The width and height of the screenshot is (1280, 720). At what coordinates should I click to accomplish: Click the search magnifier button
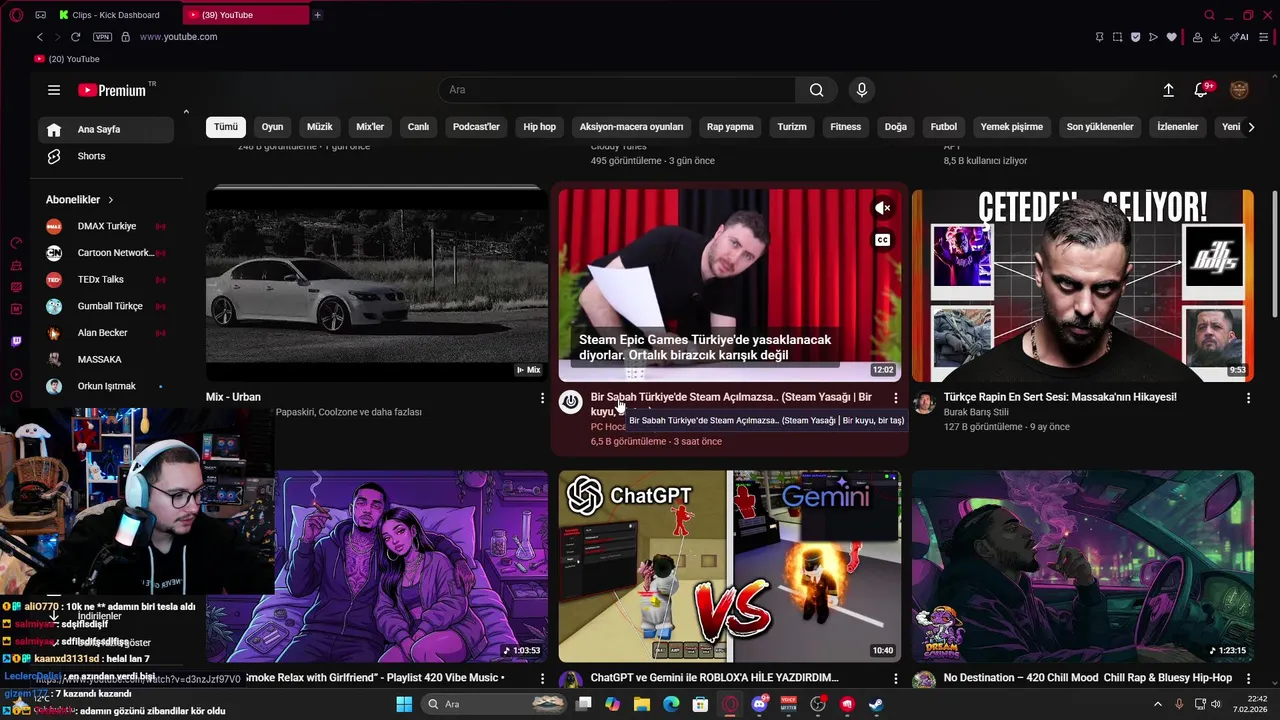tap(817, 90)
